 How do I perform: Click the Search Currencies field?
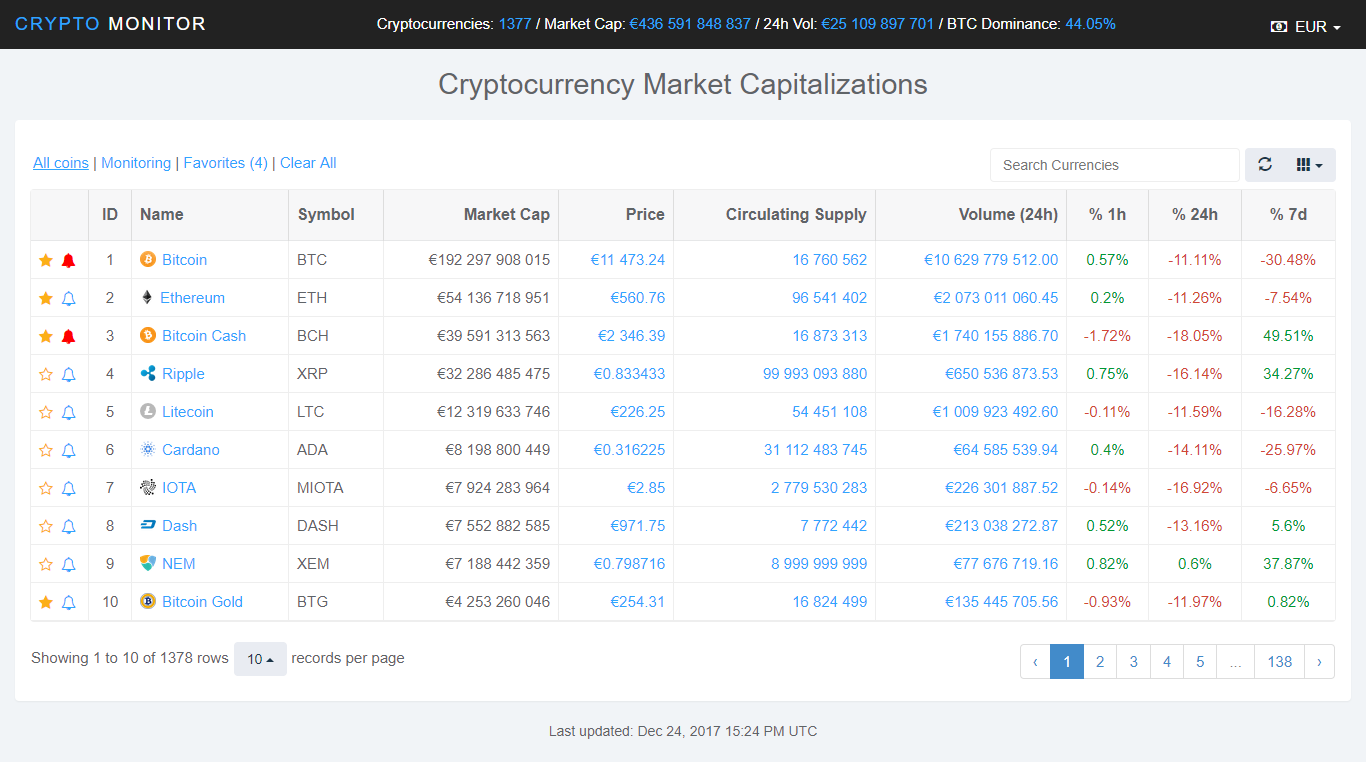1115,165
